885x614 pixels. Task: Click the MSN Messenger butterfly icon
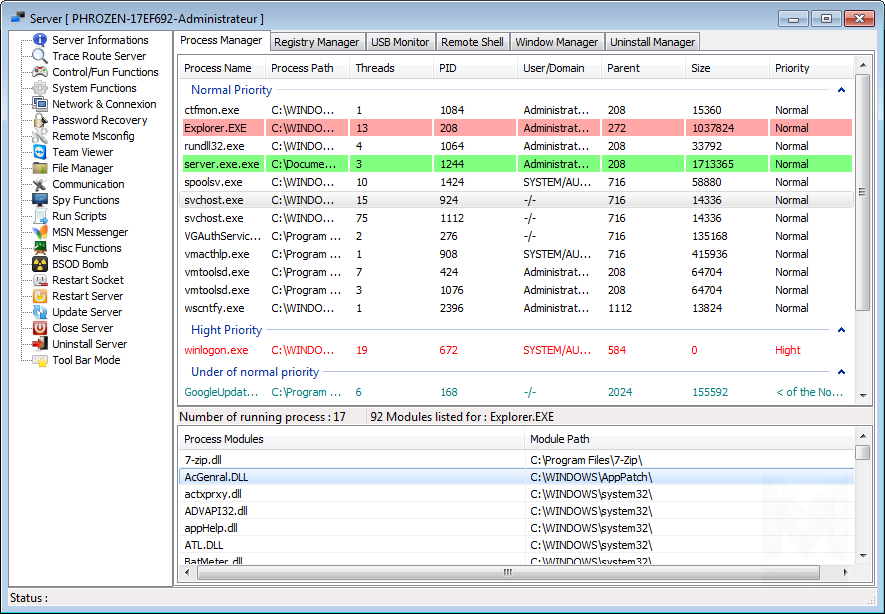(40, 232)
